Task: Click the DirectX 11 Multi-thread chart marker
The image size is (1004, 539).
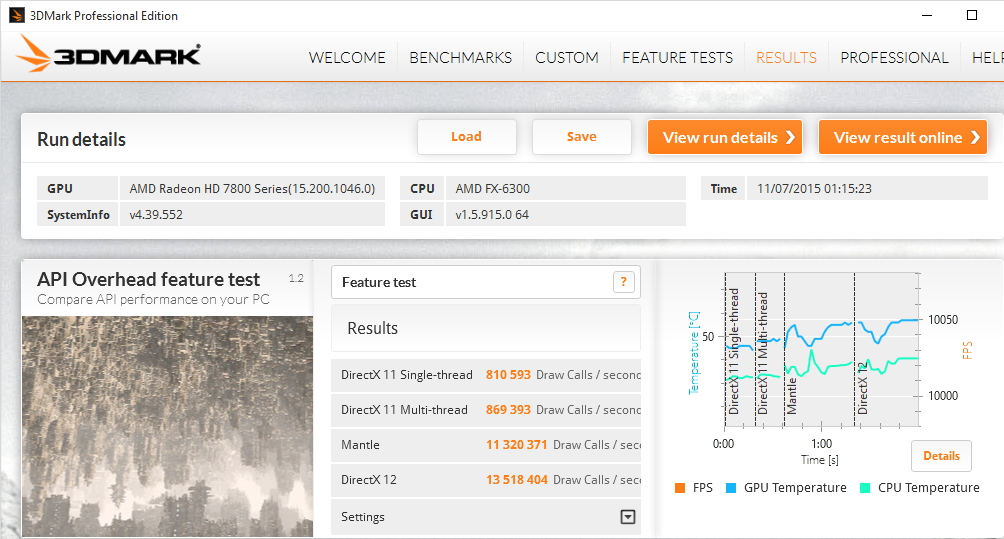Action: (763, 353)
